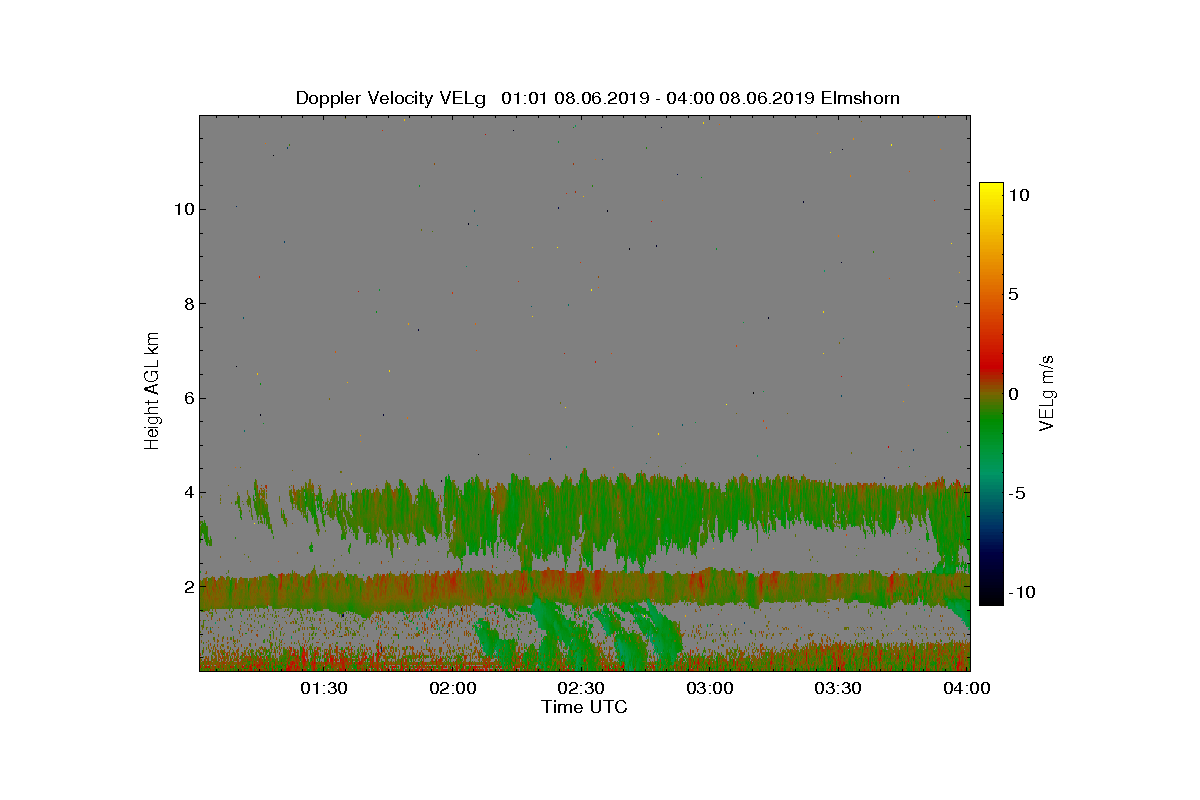Image resolution: width=1200 pixels, height=800 pixels.
Task: Click the time tick label '02:30'
Action: coord(581,688)
